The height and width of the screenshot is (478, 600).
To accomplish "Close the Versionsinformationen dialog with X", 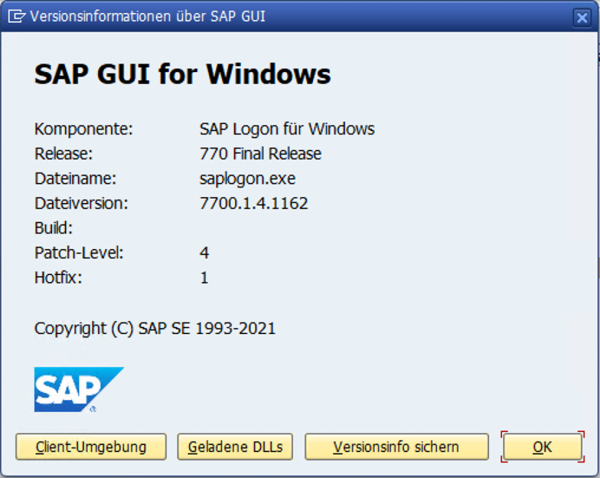I will [582, 18].
